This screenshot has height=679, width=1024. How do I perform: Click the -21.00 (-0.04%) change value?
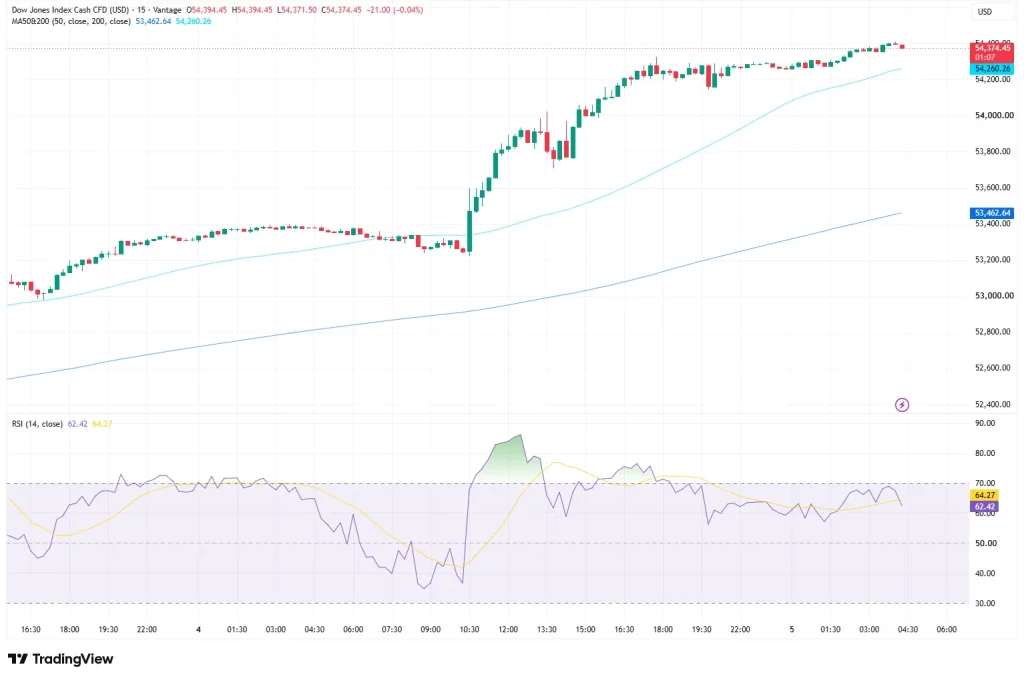(394, 10)
